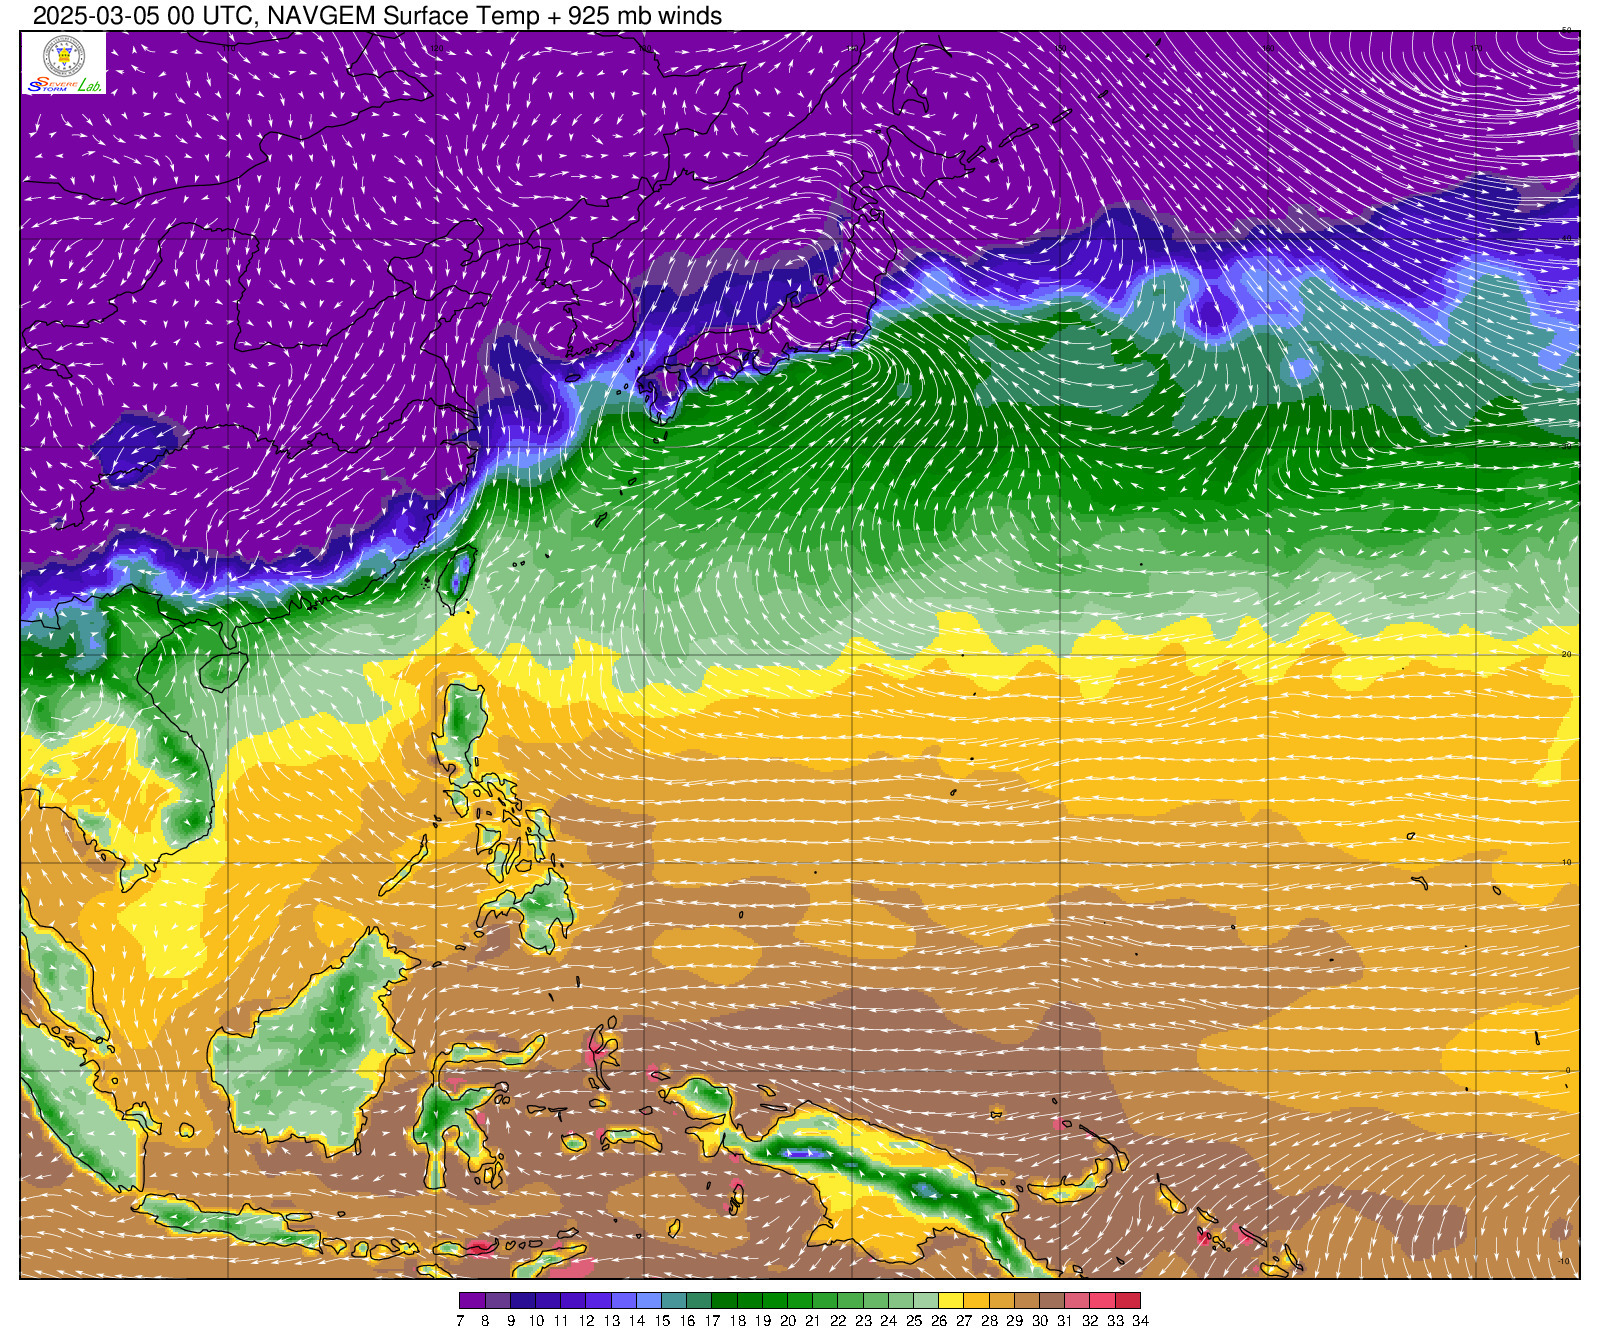
Task: Click the 130 longitude label
Action: [645, 48]
